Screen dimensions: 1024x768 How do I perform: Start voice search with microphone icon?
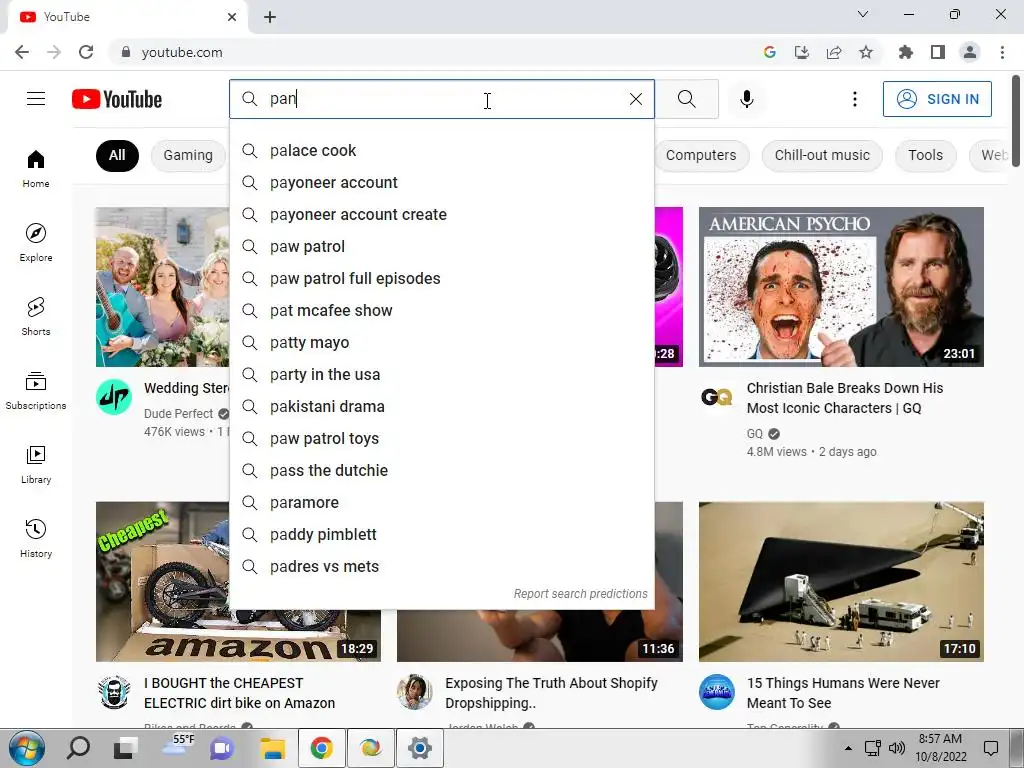(x=747, y=99)
